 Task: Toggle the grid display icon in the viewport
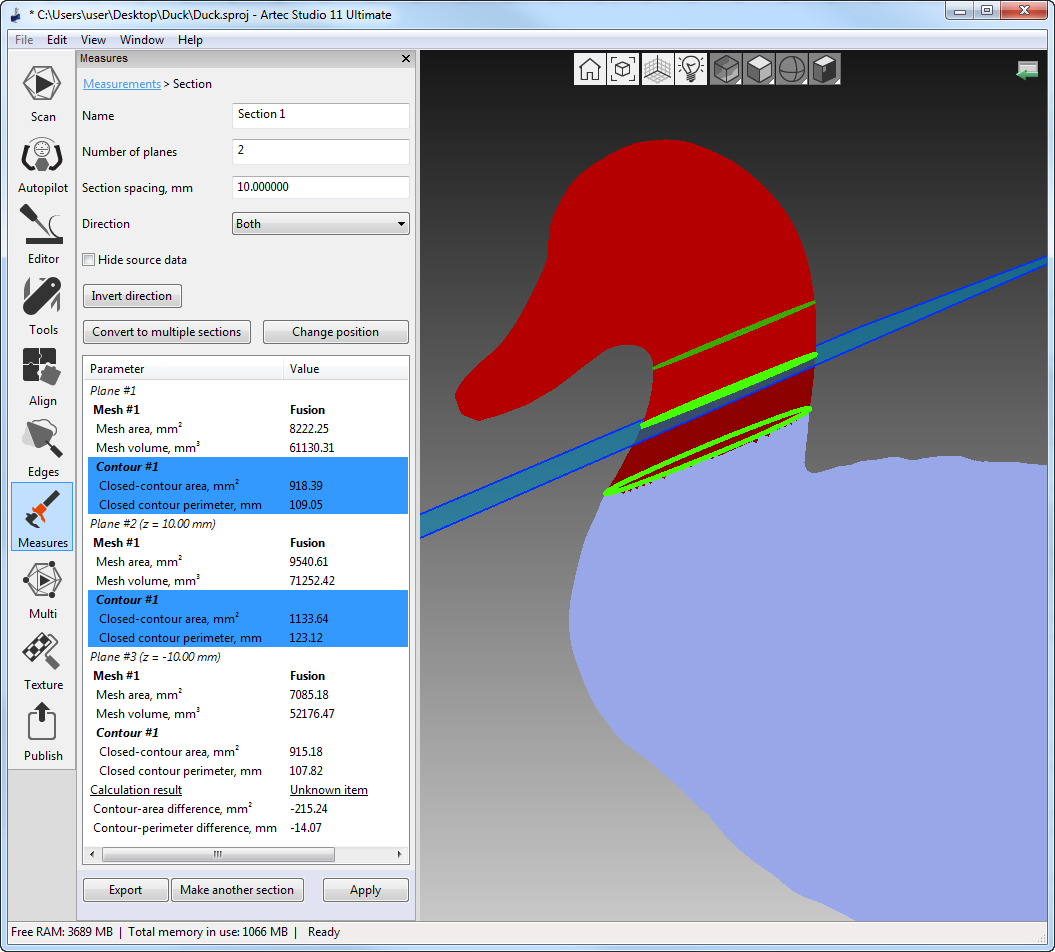point(657,69)
